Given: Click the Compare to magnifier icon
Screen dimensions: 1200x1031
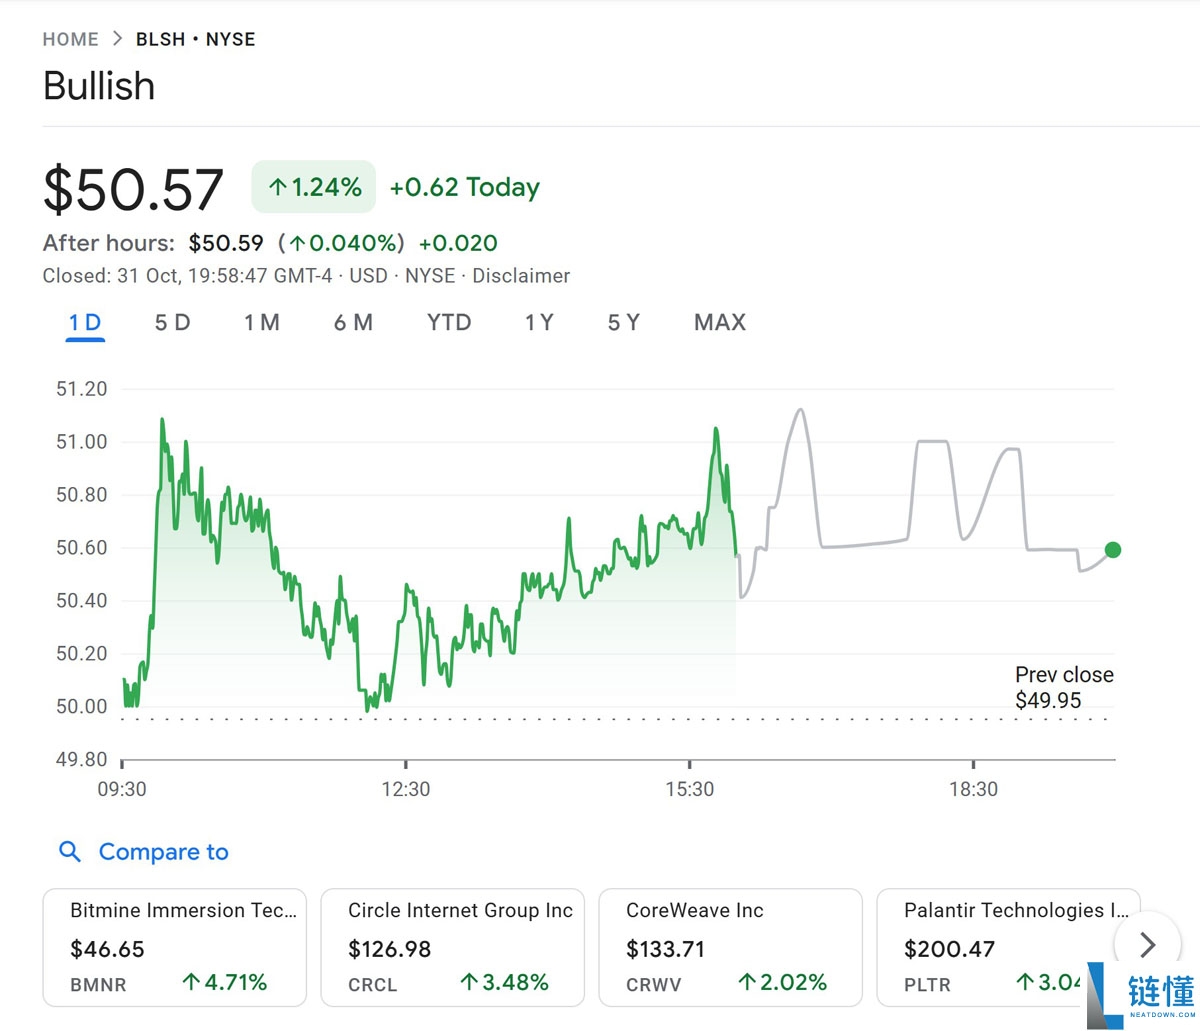Looking at the screenshot, I should (x=70, y=852).
